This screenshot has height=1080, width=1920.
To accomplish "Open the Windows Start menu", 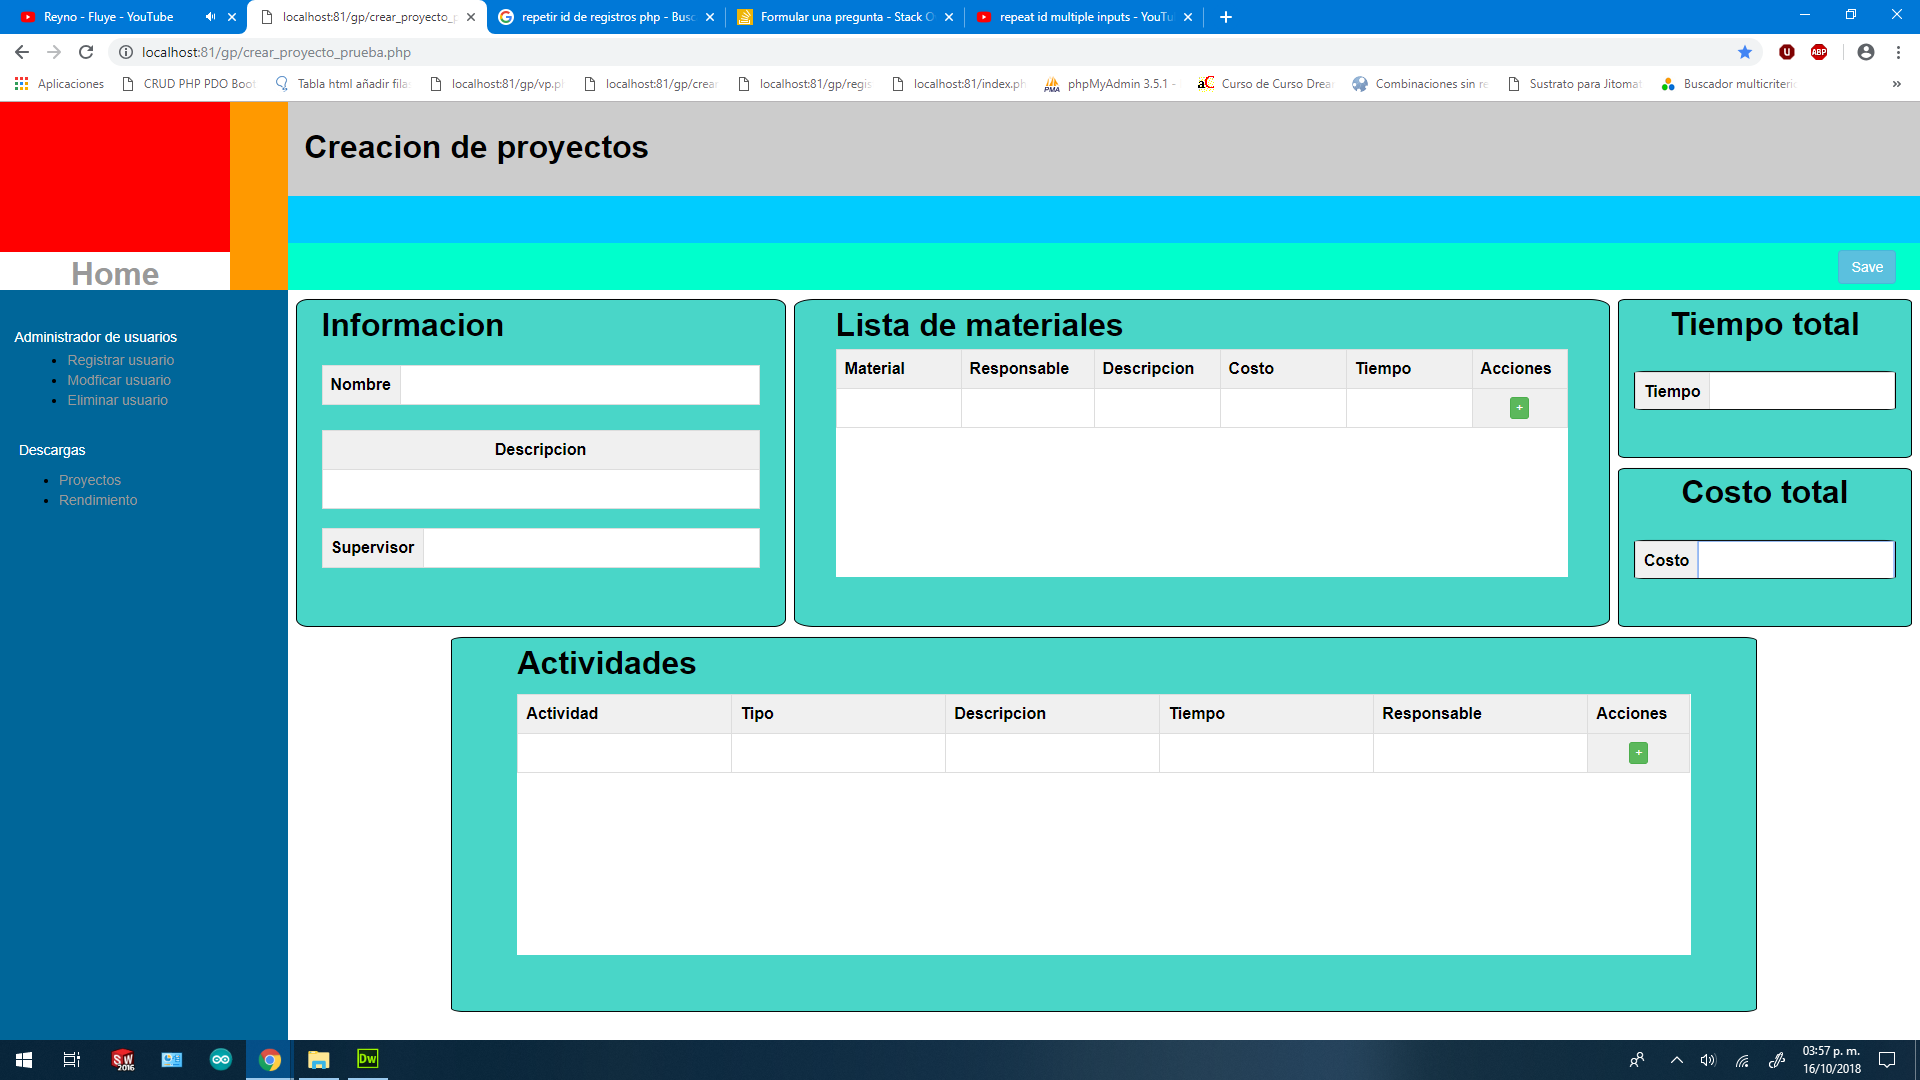I will 24,1060.
